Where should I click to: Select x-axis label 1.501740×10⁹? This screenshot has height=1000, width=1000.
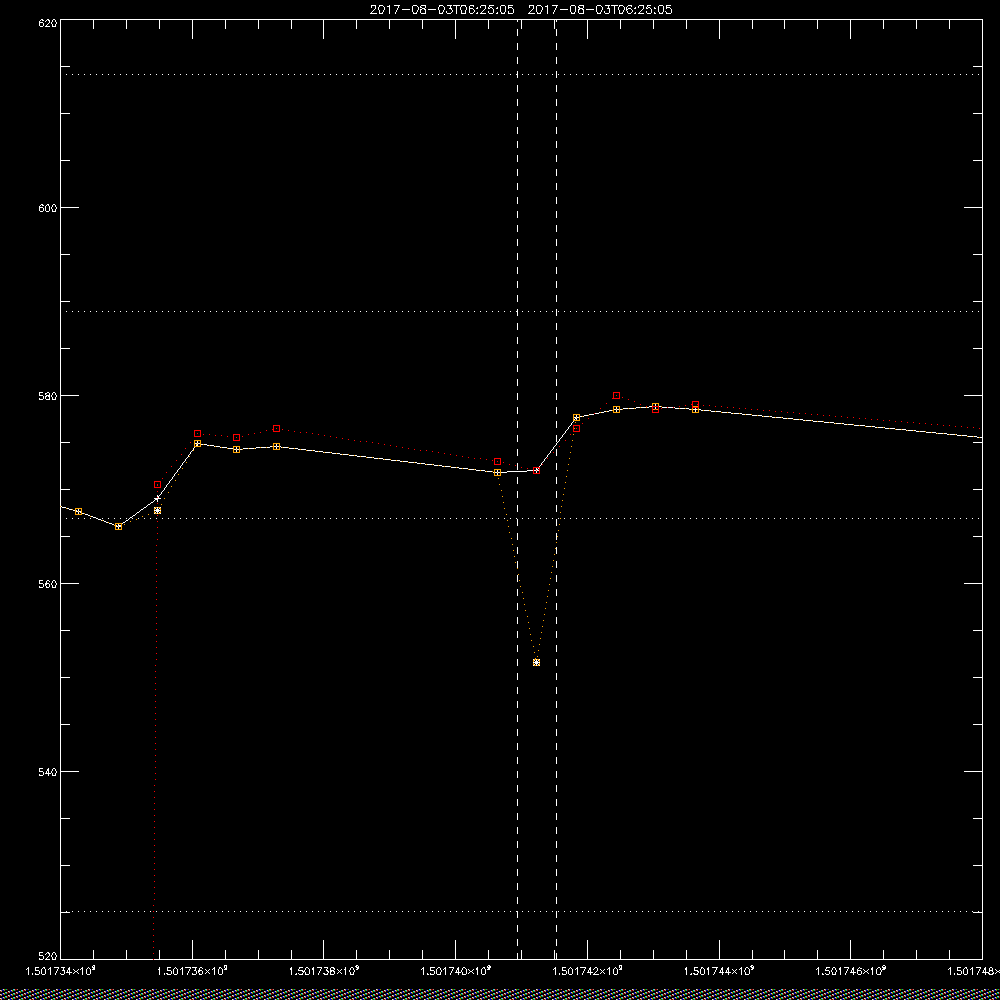[x=456, y=971]
